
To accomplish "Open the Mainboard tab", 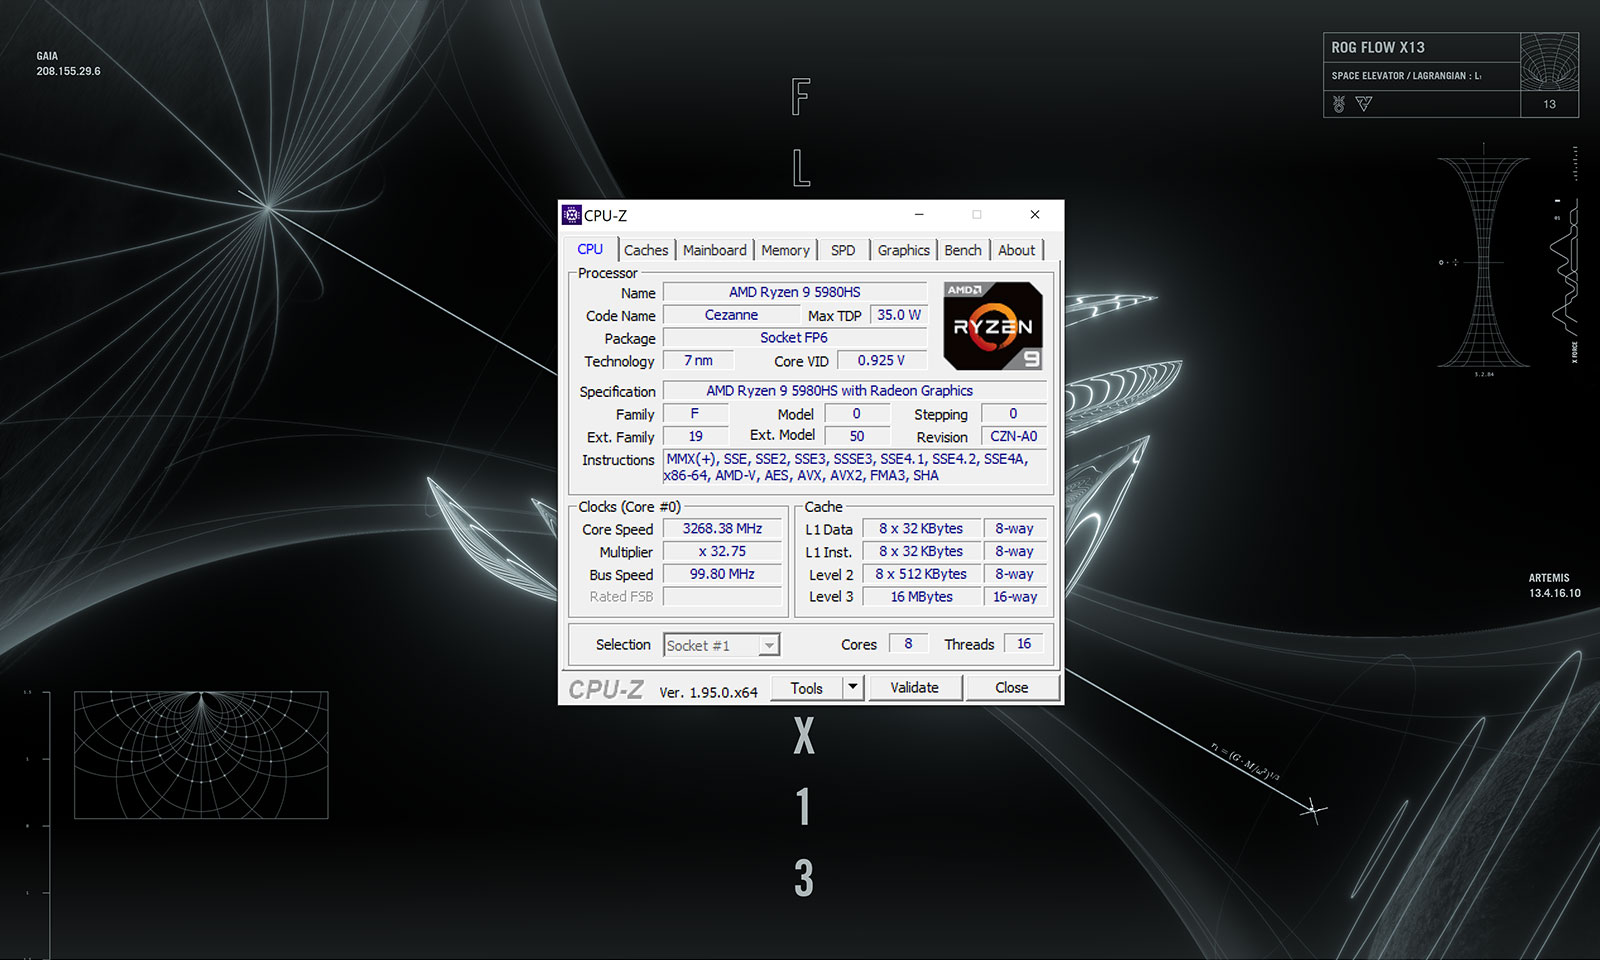I will (714, 250).
